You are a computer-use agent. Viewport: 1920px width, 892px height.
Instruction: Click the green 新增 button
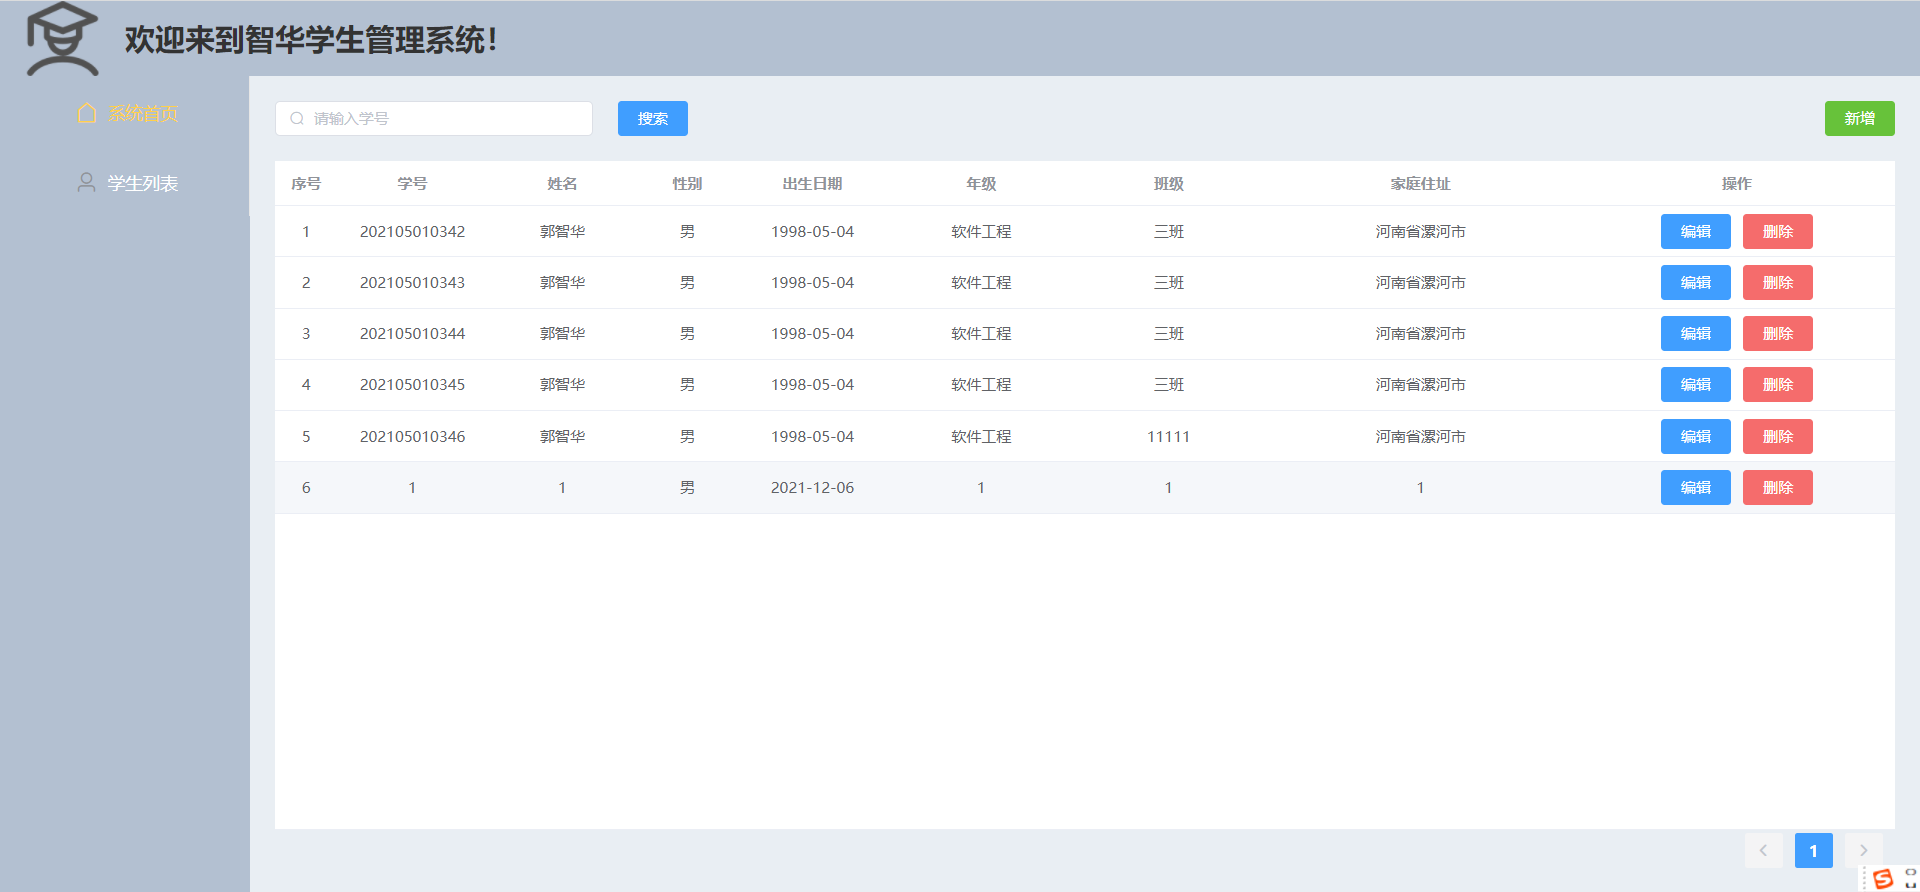(x=1860, y=118)
